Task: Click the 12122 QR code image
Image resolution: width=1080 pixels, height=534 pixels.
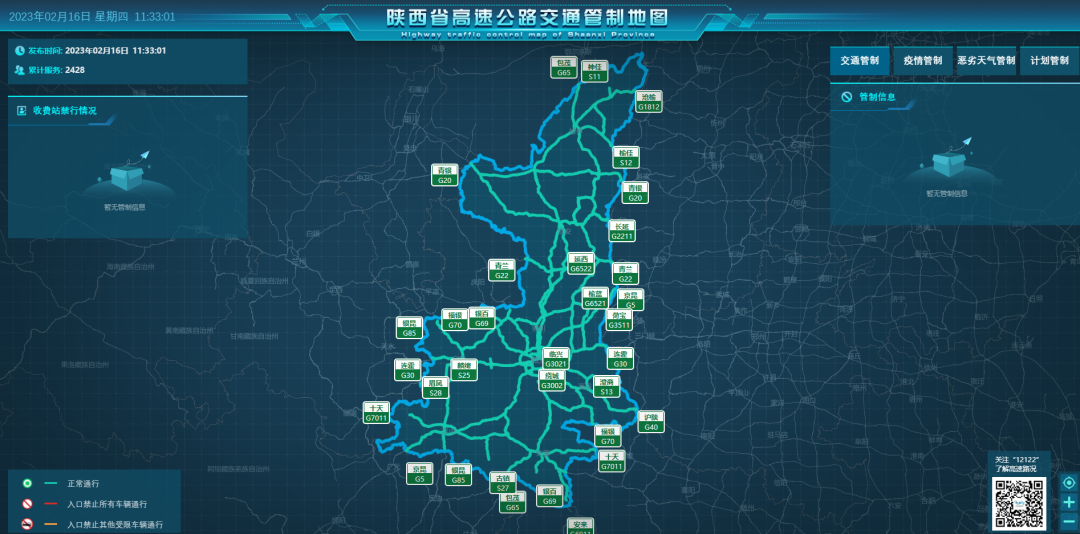Action: [x=1017, y=504]
